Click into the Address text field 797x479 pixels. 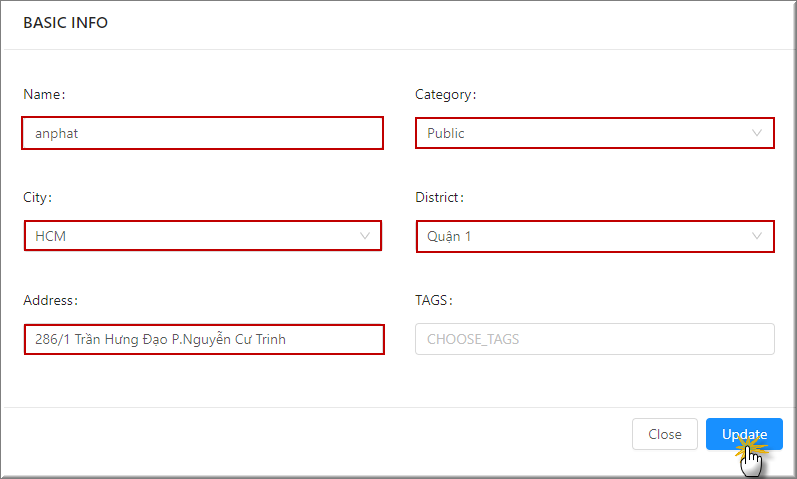coord(204,339)
